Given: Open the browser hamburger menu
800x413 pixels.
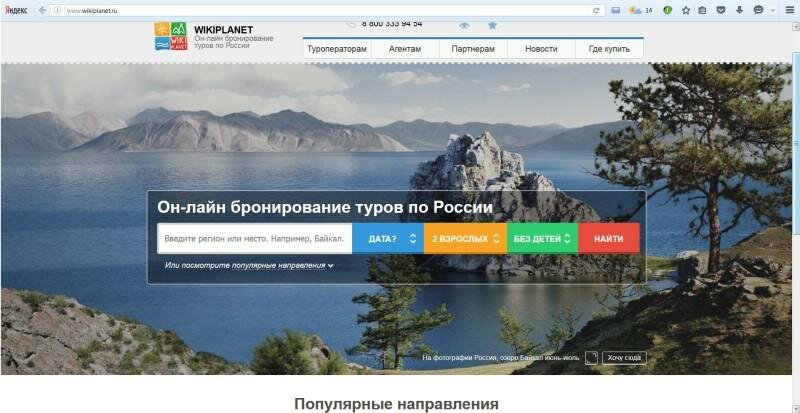Looking at the screenshot, I should point(789,10).
